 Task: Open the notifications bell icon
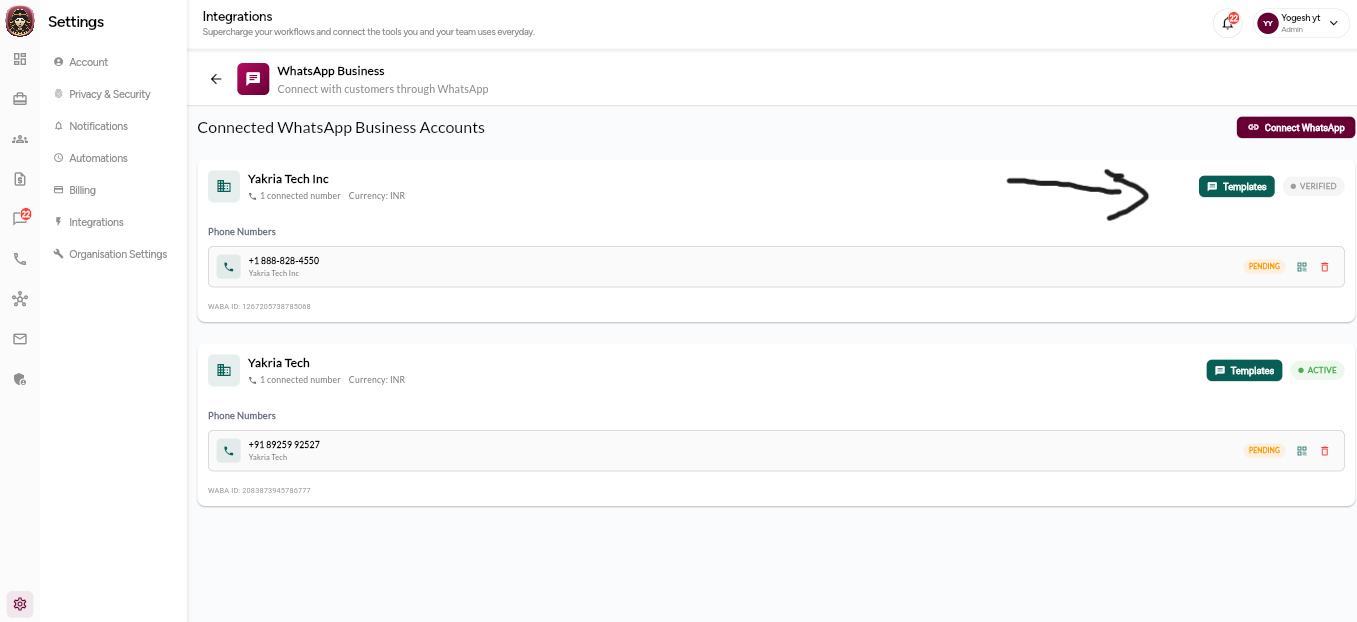1228,23
